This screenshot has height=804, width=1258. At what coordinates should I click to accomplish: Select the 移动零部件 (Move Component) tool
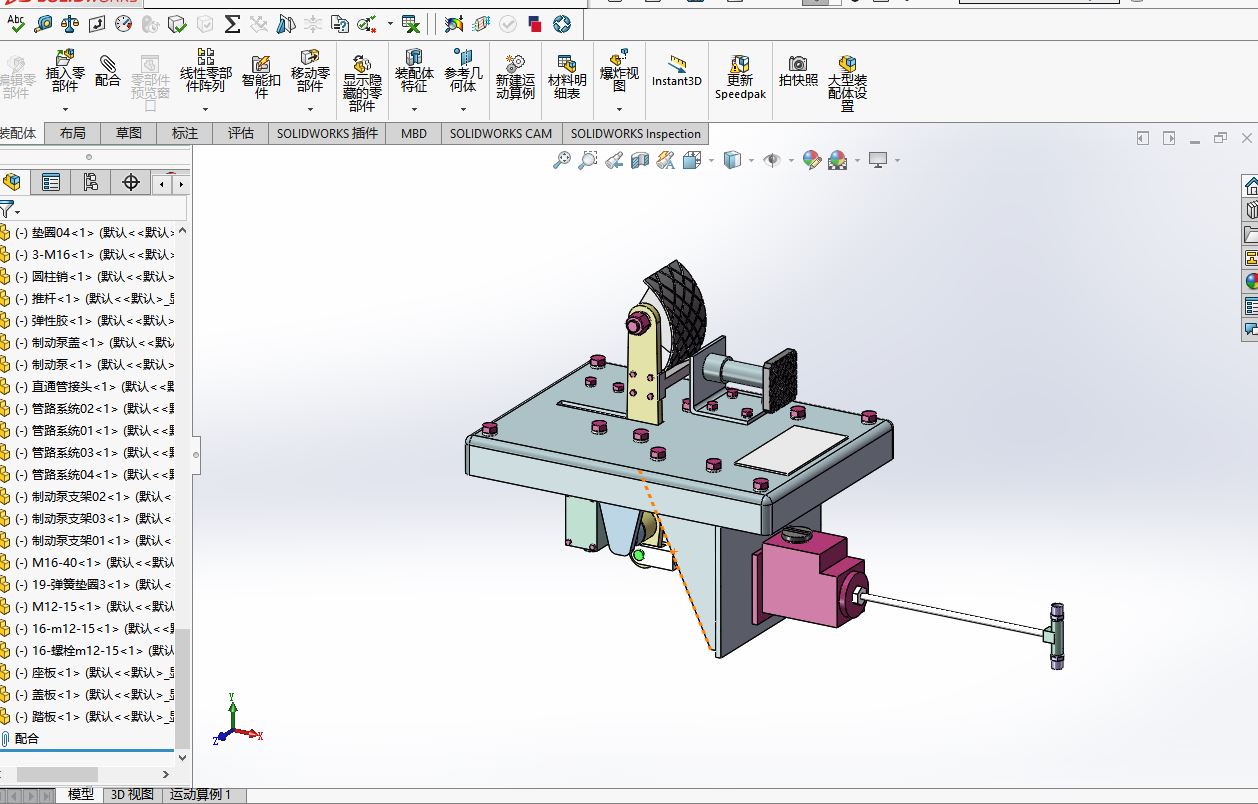tap(310, 70)
